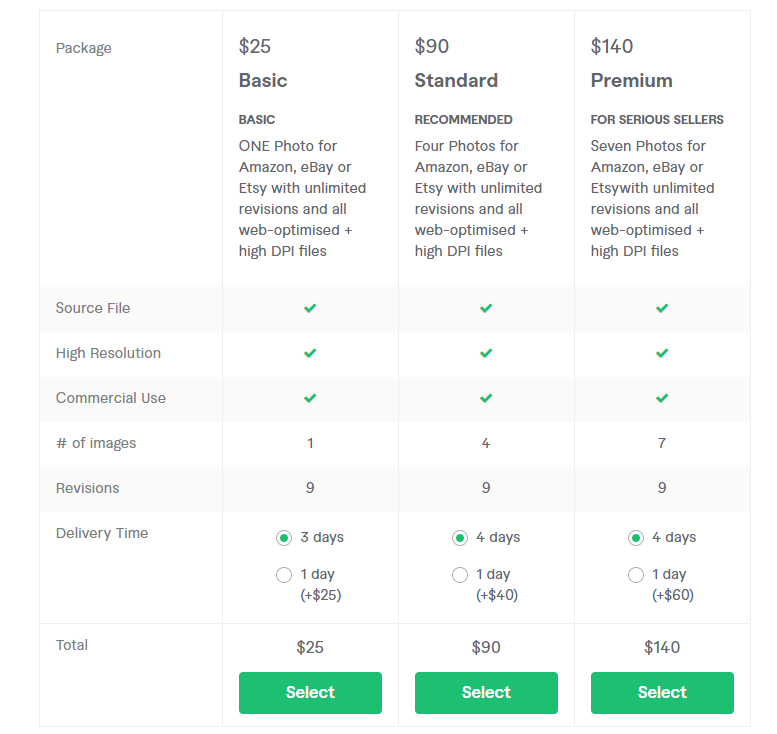
Task: Click Standard package High Resolution checkmark
Action: (x=486, y=353)
